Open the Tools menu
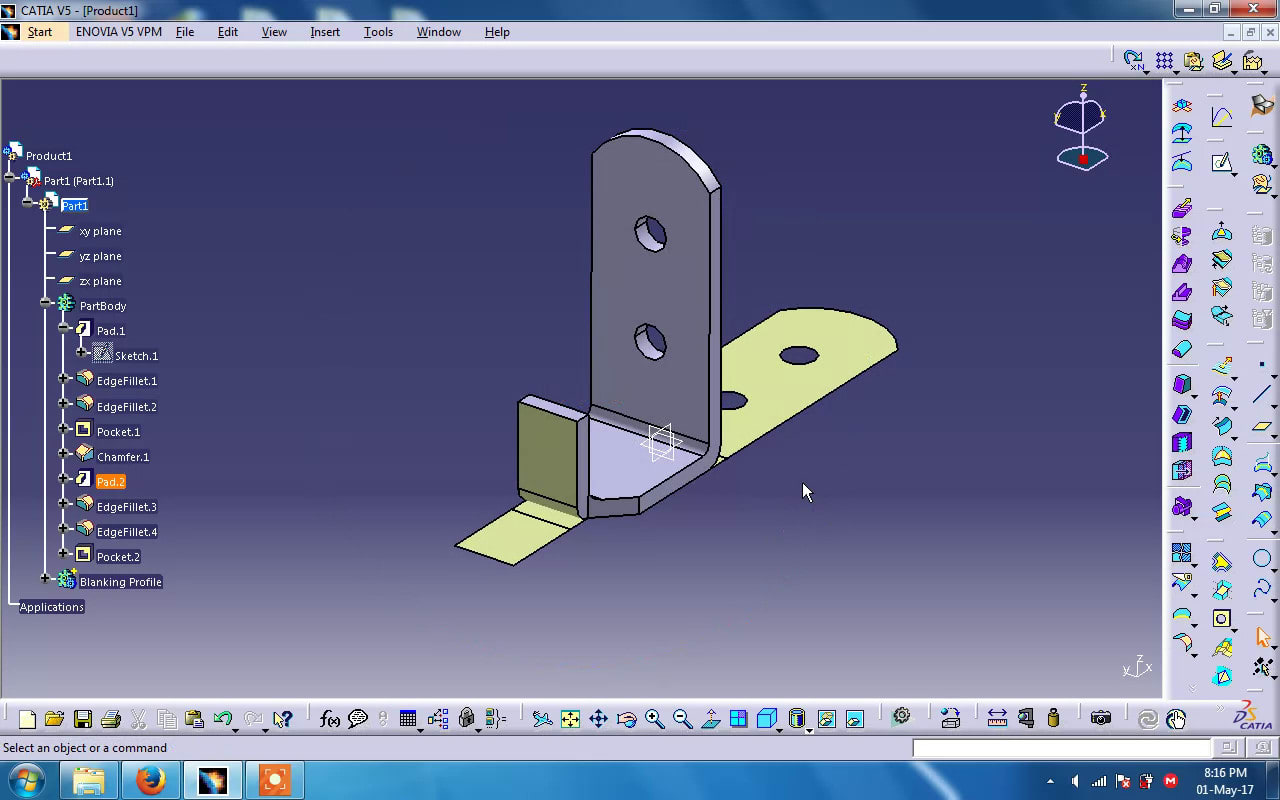This screenshot has width=1280, height=800. [x=378, y=32]
